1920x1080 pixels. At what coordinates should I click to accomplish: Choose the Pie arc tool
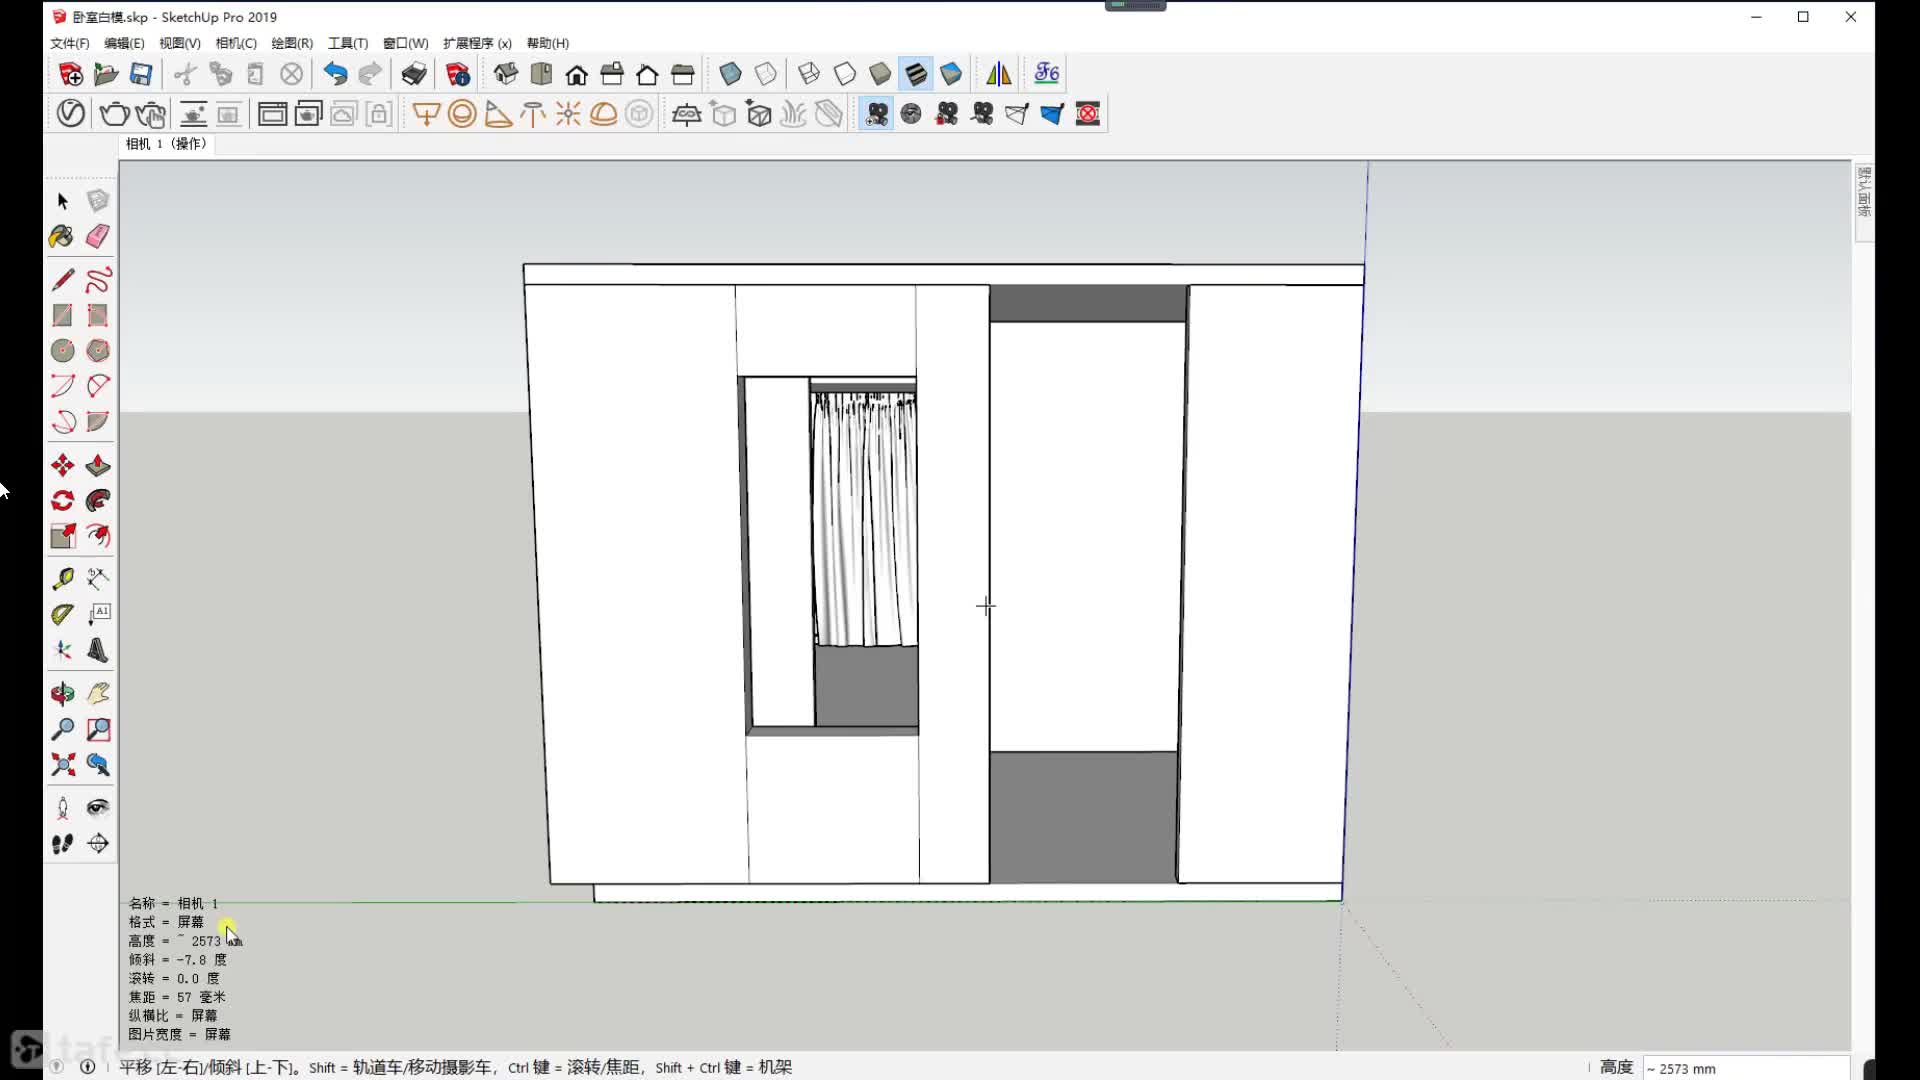click(x=98, y=422)
